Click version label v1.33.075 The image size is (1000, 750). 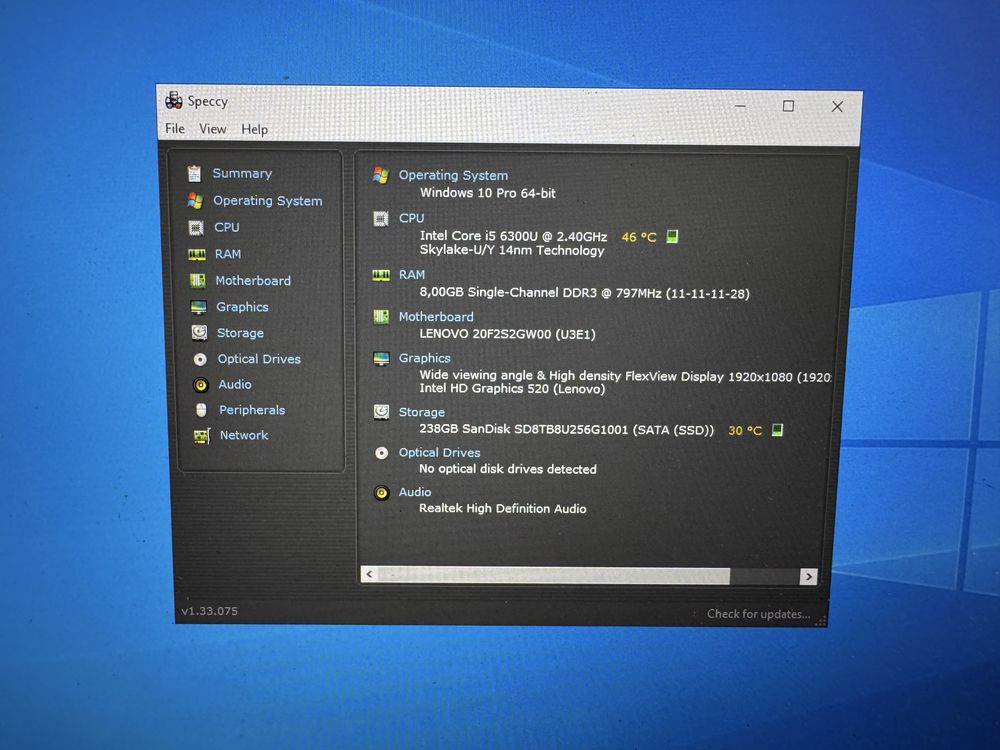[209, 611]
